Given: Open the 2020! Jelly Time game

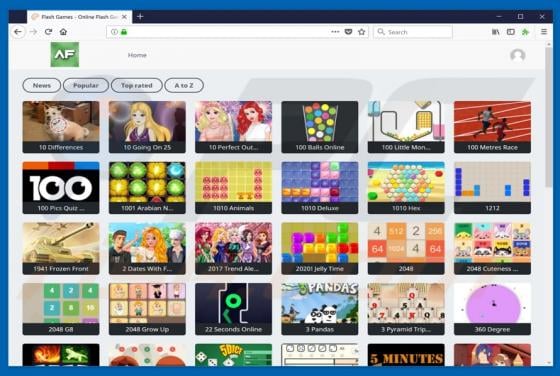Looking at the screenshot, I should [320, 248].
